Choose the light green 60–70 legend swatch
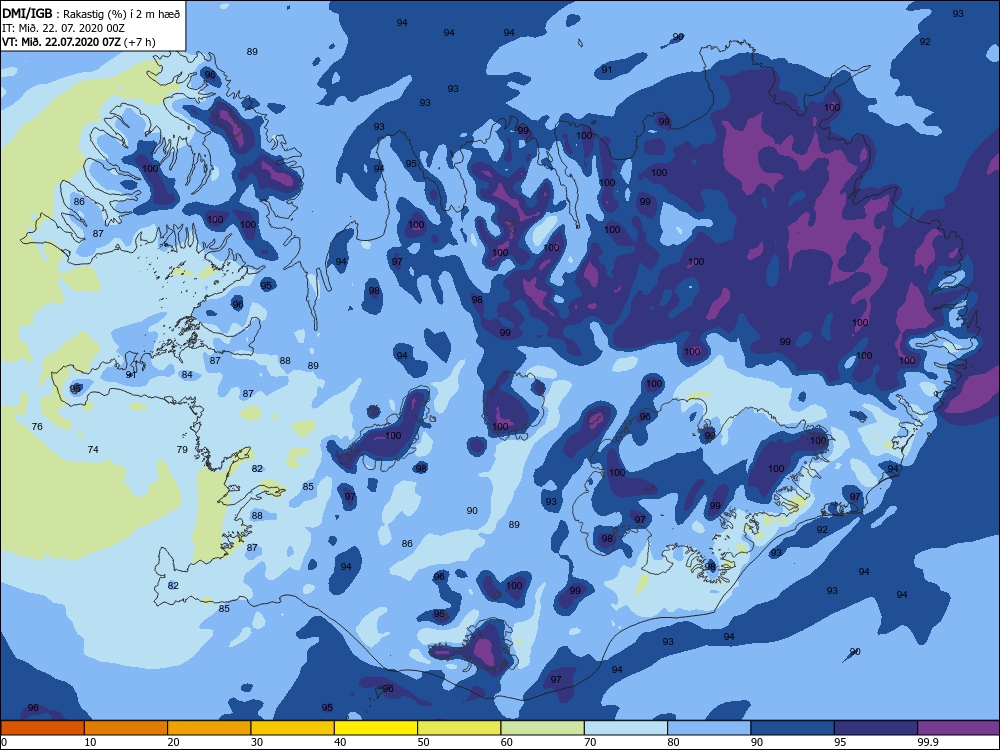 (543, 728)
